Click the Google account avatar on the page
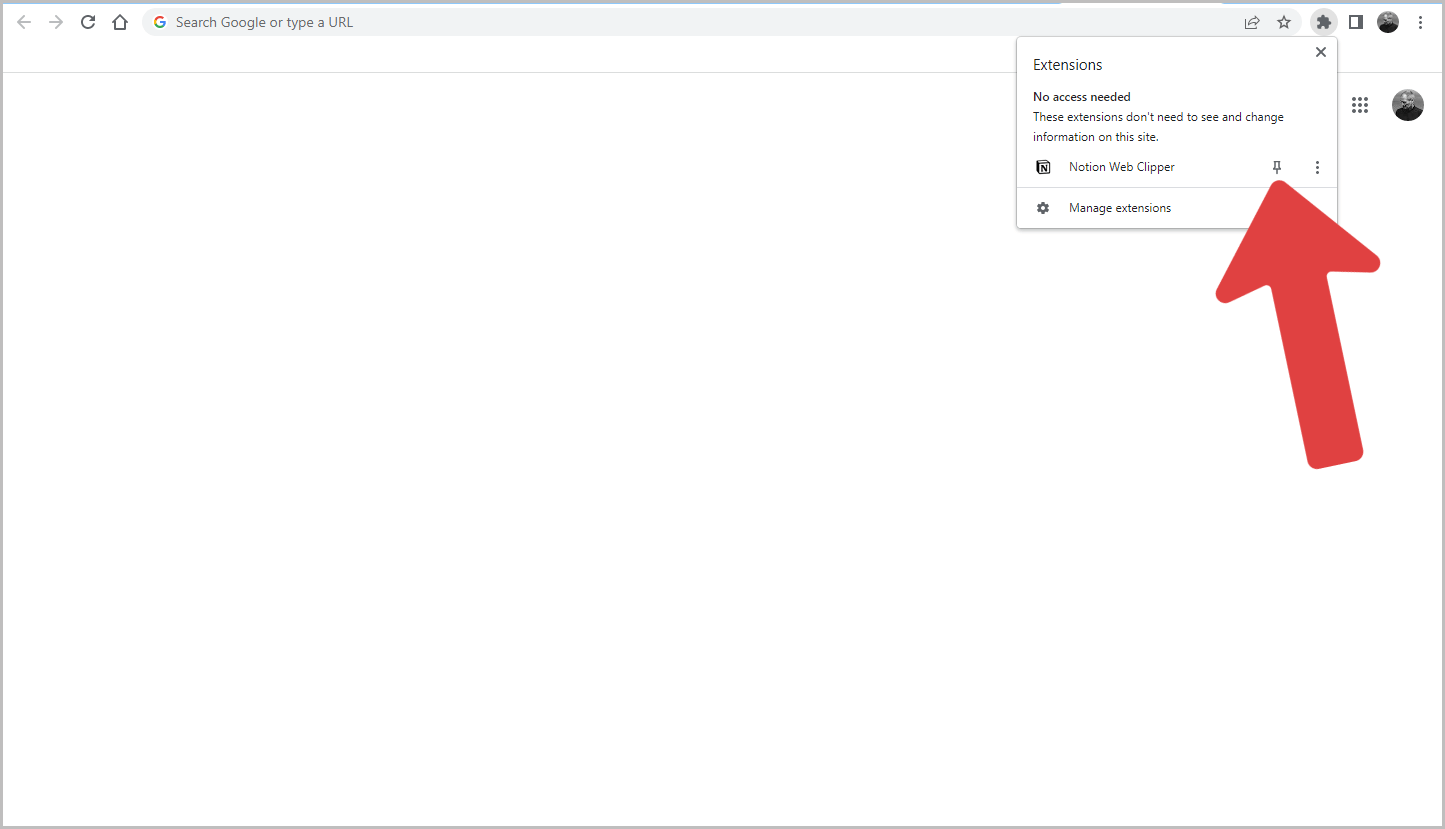Image resolution: width=1445 pixels, height=829 pixels. coord(1407,104)
